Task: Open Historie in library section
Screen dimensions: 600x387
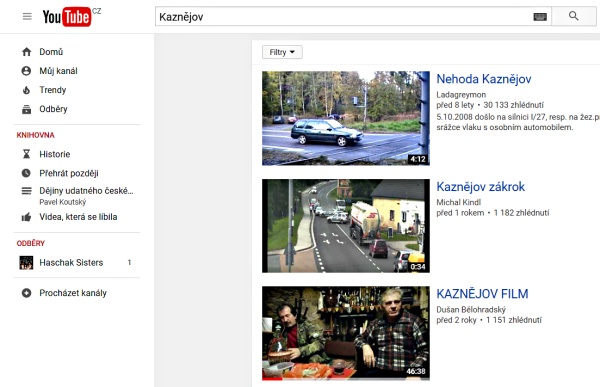Action: pyautogui.click(x=55, y=154)
